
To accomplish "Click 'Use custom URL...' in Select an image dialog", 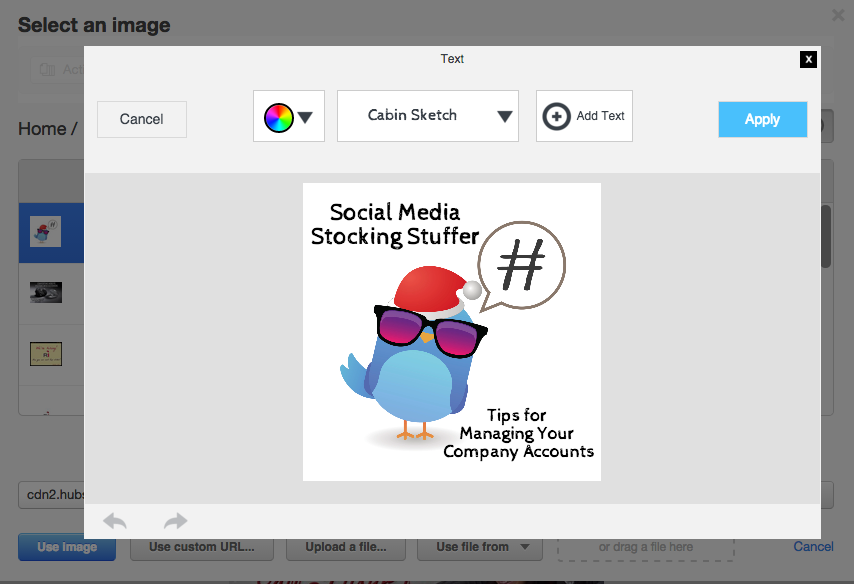I will [x=202, y=547].
